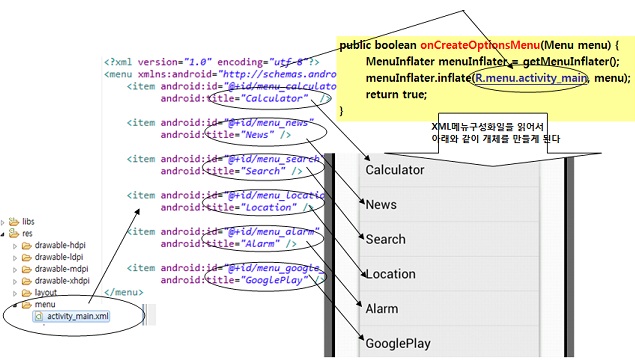Collapse the res folder tree arrow
This screenshot has width=635, height=363.
(3, 234)
